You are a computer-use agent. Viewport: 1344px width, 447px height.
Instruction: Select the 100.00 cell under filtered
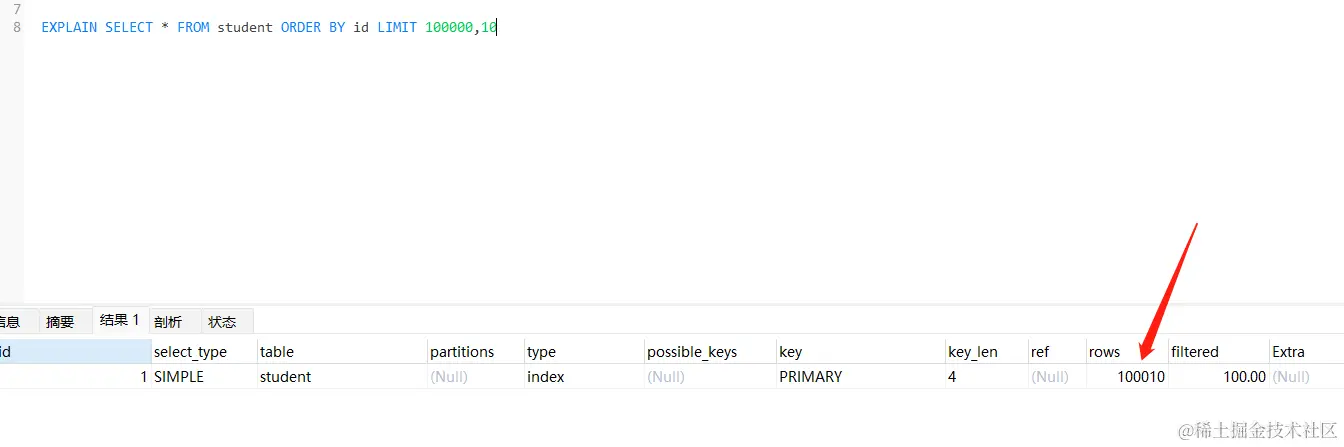point(1244,377)
